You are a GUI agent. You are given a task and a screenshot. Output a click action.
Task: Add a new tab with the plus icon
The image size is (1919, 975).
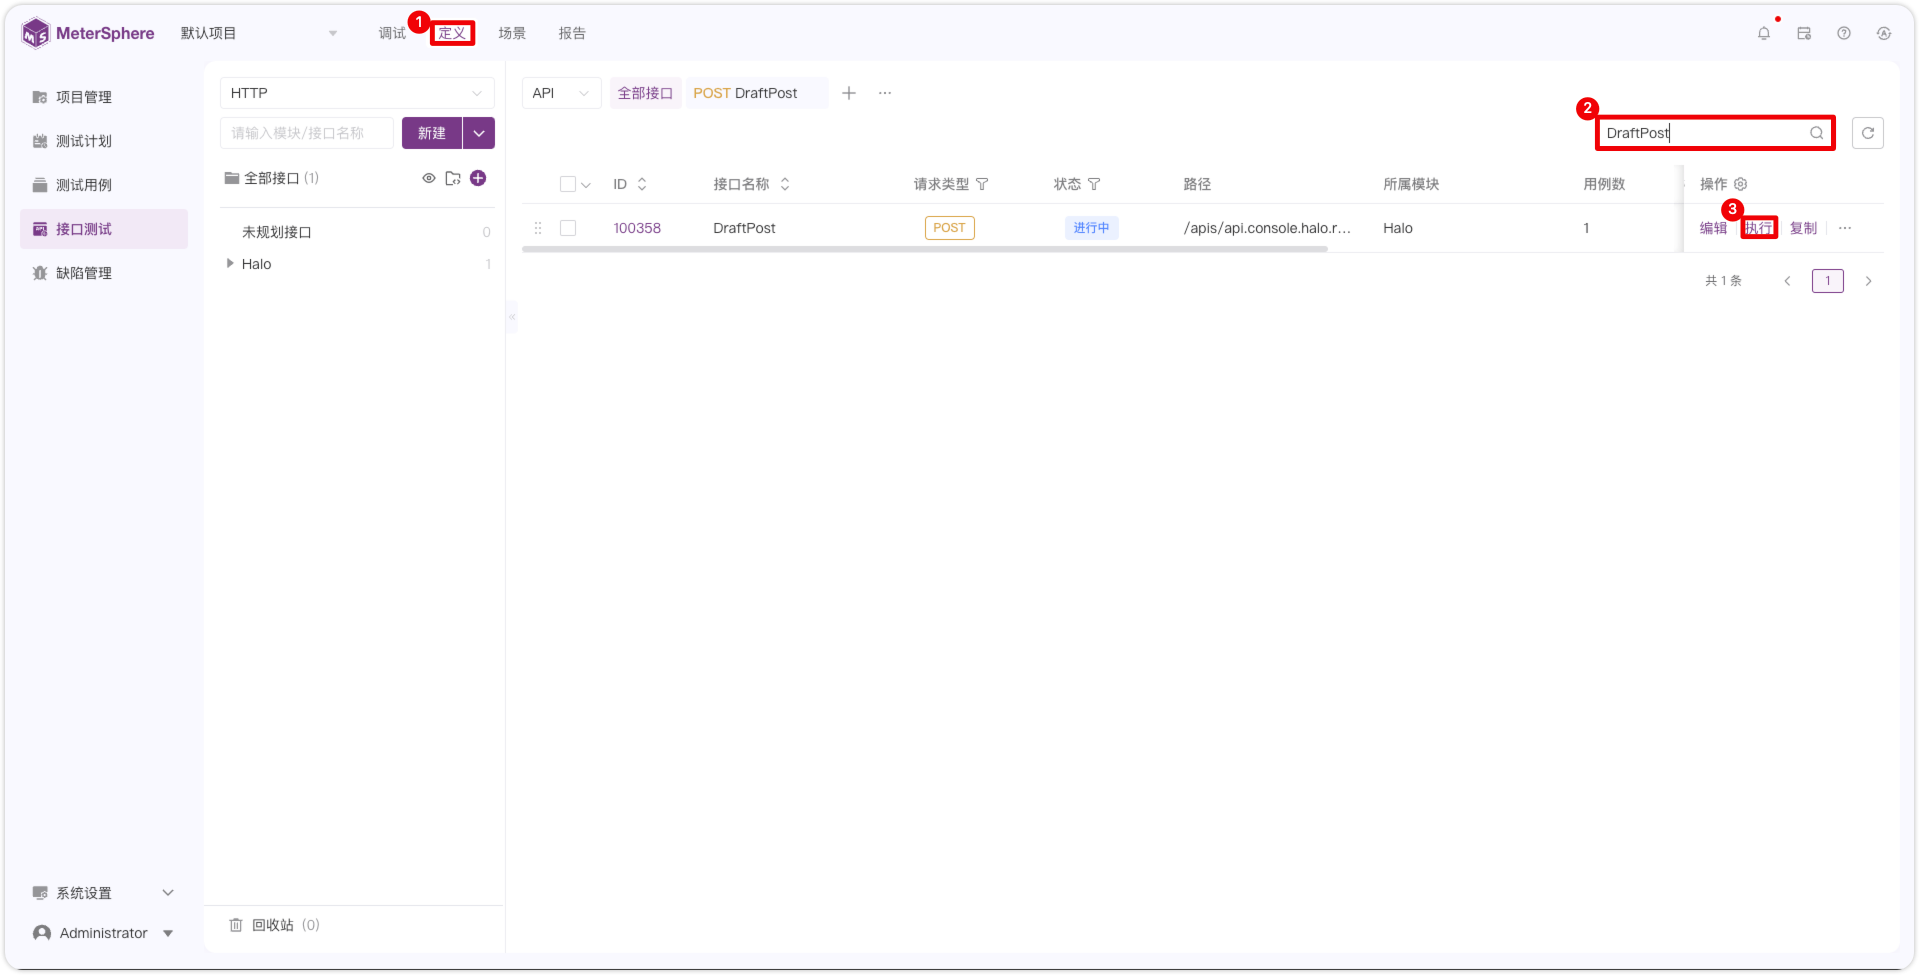pos(849,93)
